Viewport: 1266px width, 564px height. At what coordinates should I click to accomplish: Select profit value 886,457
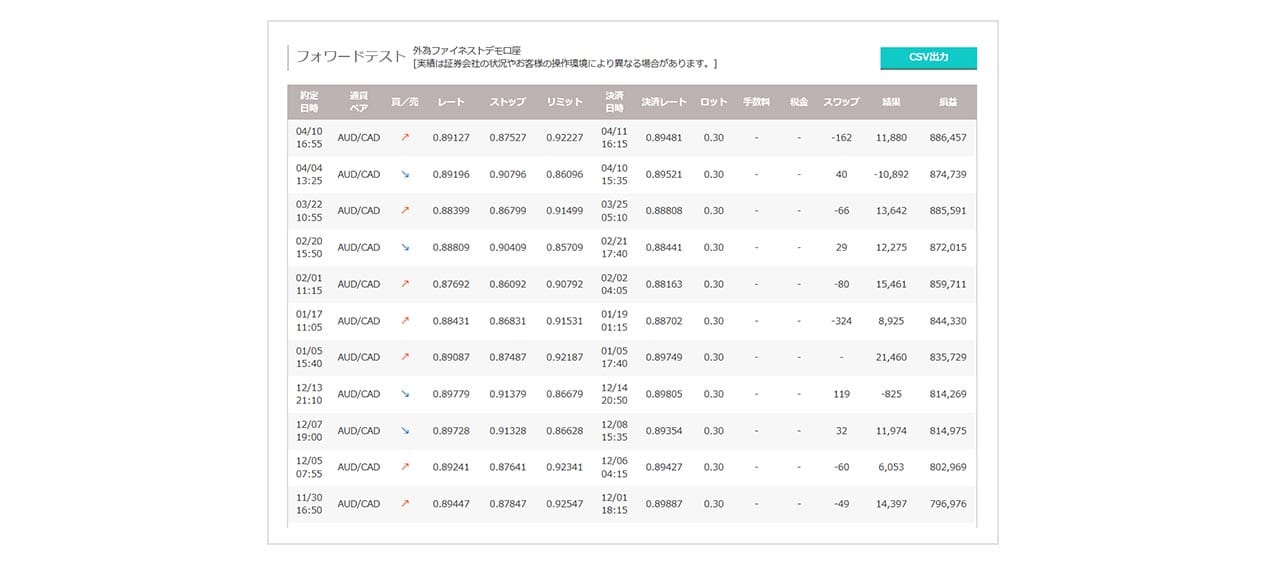[948, 137]
